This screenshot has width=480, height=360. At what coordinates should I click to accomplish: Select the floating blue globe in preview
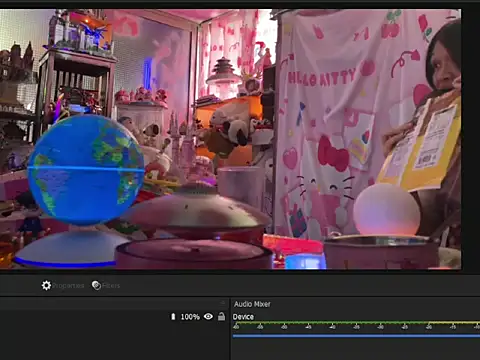[86, 169]
